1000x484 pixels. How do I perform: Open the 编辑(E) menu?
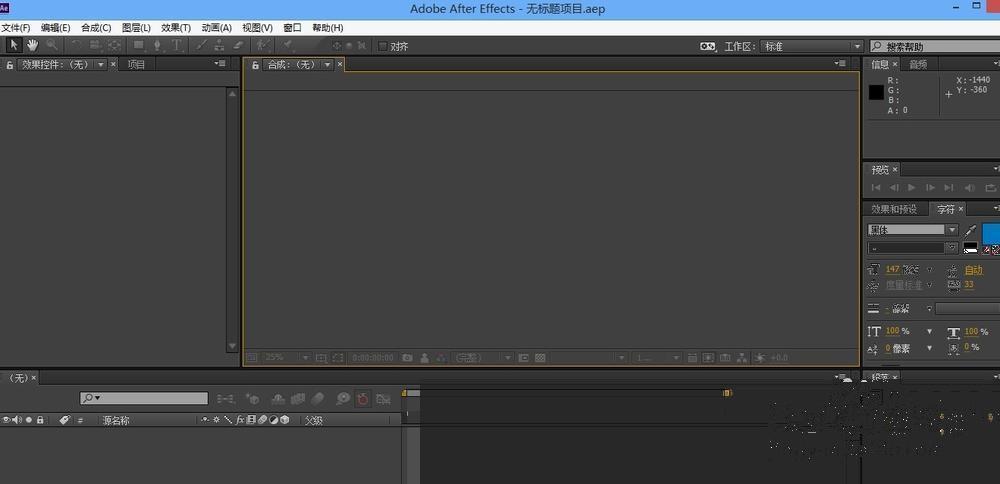click(x=55, y=28)
